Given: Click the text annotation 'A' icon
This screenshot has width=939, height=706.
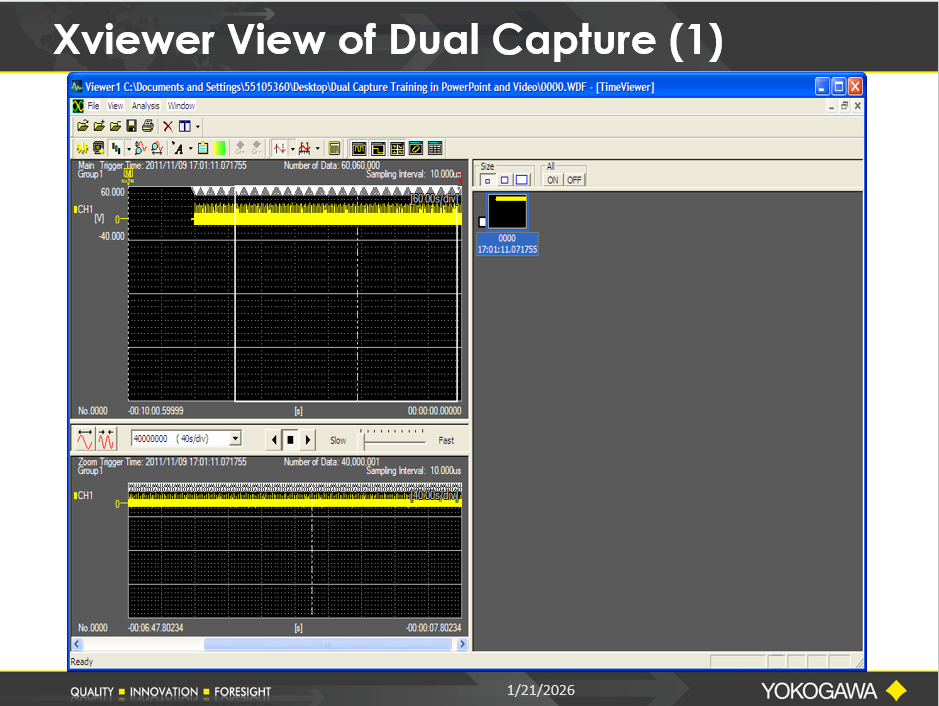Looking at the screenshot, I should click(x=178, y=148).
